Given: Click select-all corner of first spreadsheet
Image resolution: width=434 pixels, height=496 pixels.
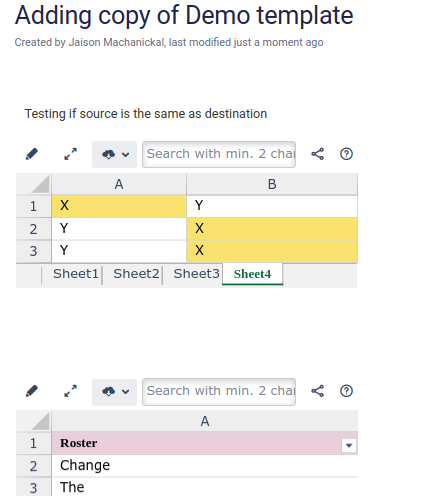Looking at the screenshot, I should pyautogui.click(x=34, y=184).
